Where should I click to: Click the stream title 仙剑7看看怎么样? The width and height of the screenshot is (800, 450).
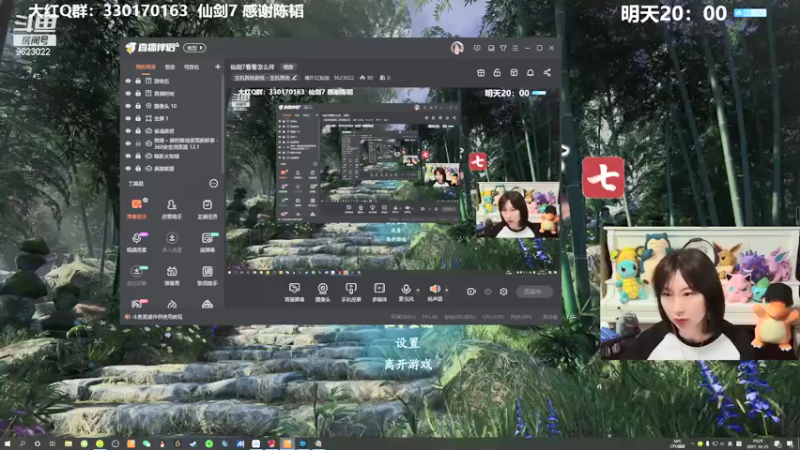tap(252, 67)
